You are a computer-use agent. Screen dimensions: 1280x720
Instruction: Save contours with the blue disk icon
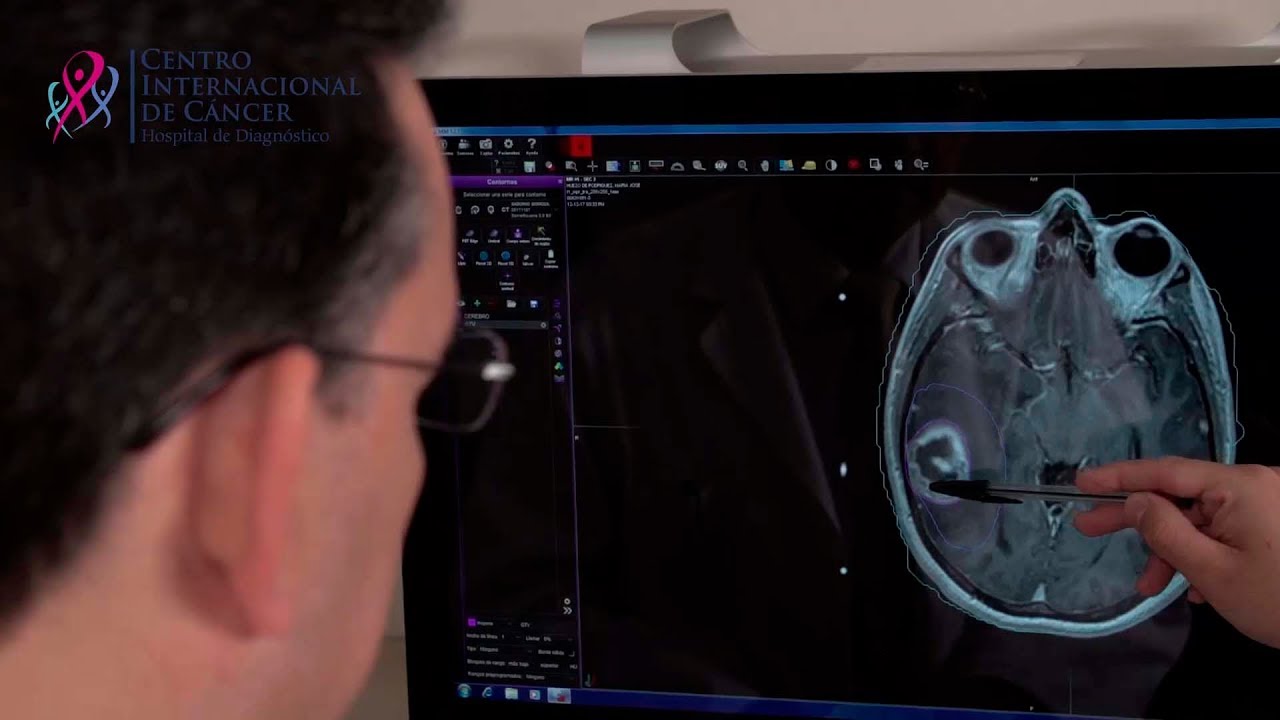pos(534,303)
